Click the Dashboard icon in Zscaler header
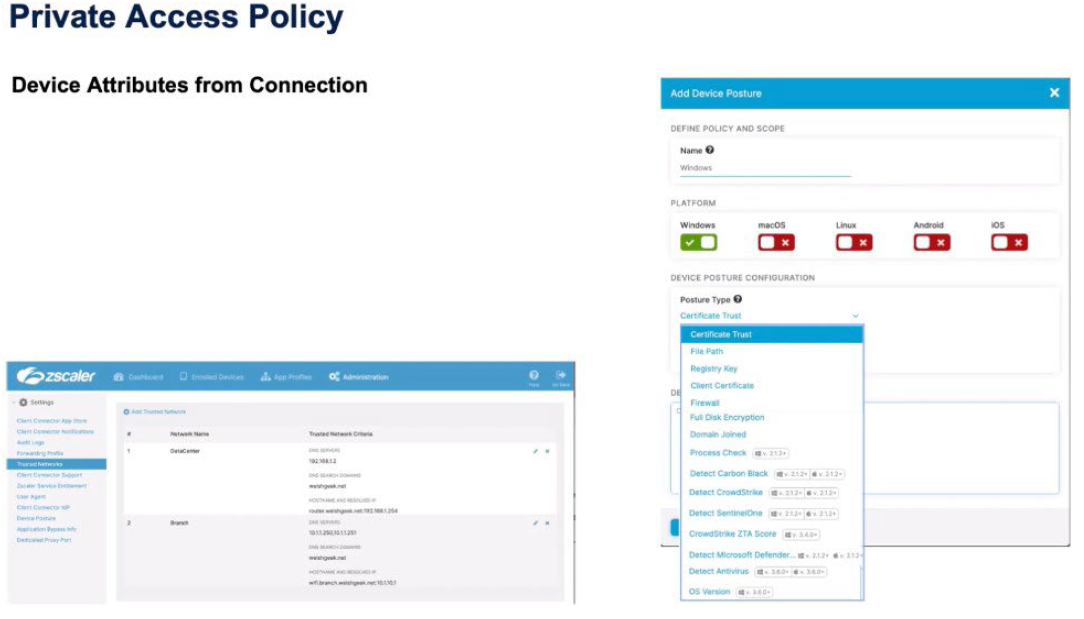 click(x=118, y=377)
